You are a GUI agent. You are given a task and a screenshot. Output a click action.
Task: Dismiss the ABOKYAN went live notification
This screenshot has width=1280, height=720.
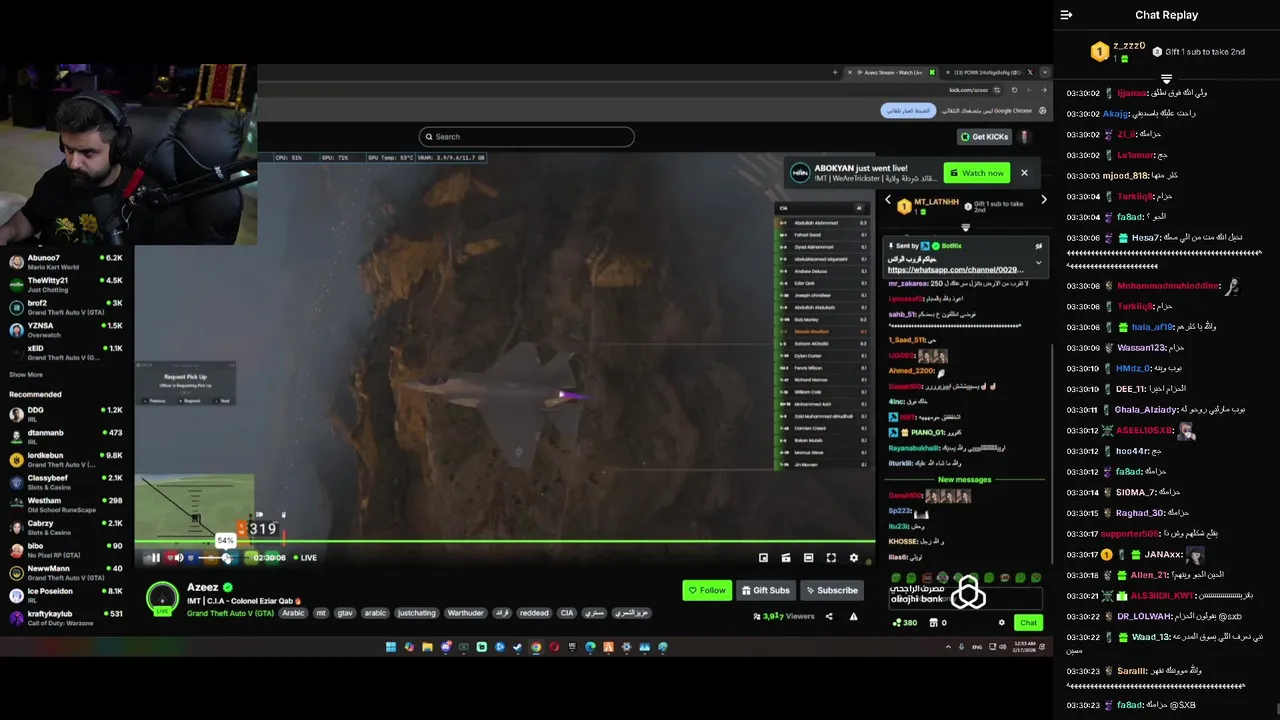pyautogui.click(x=1024, y=173)
